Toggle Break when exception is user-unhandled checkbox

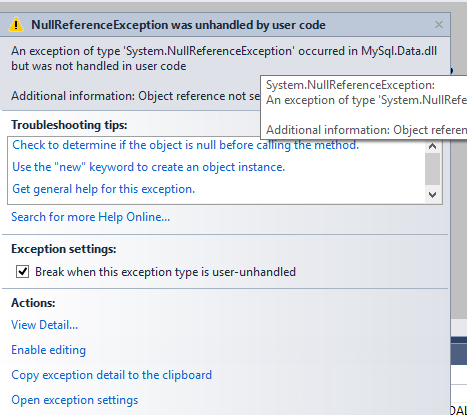point(23,272)
